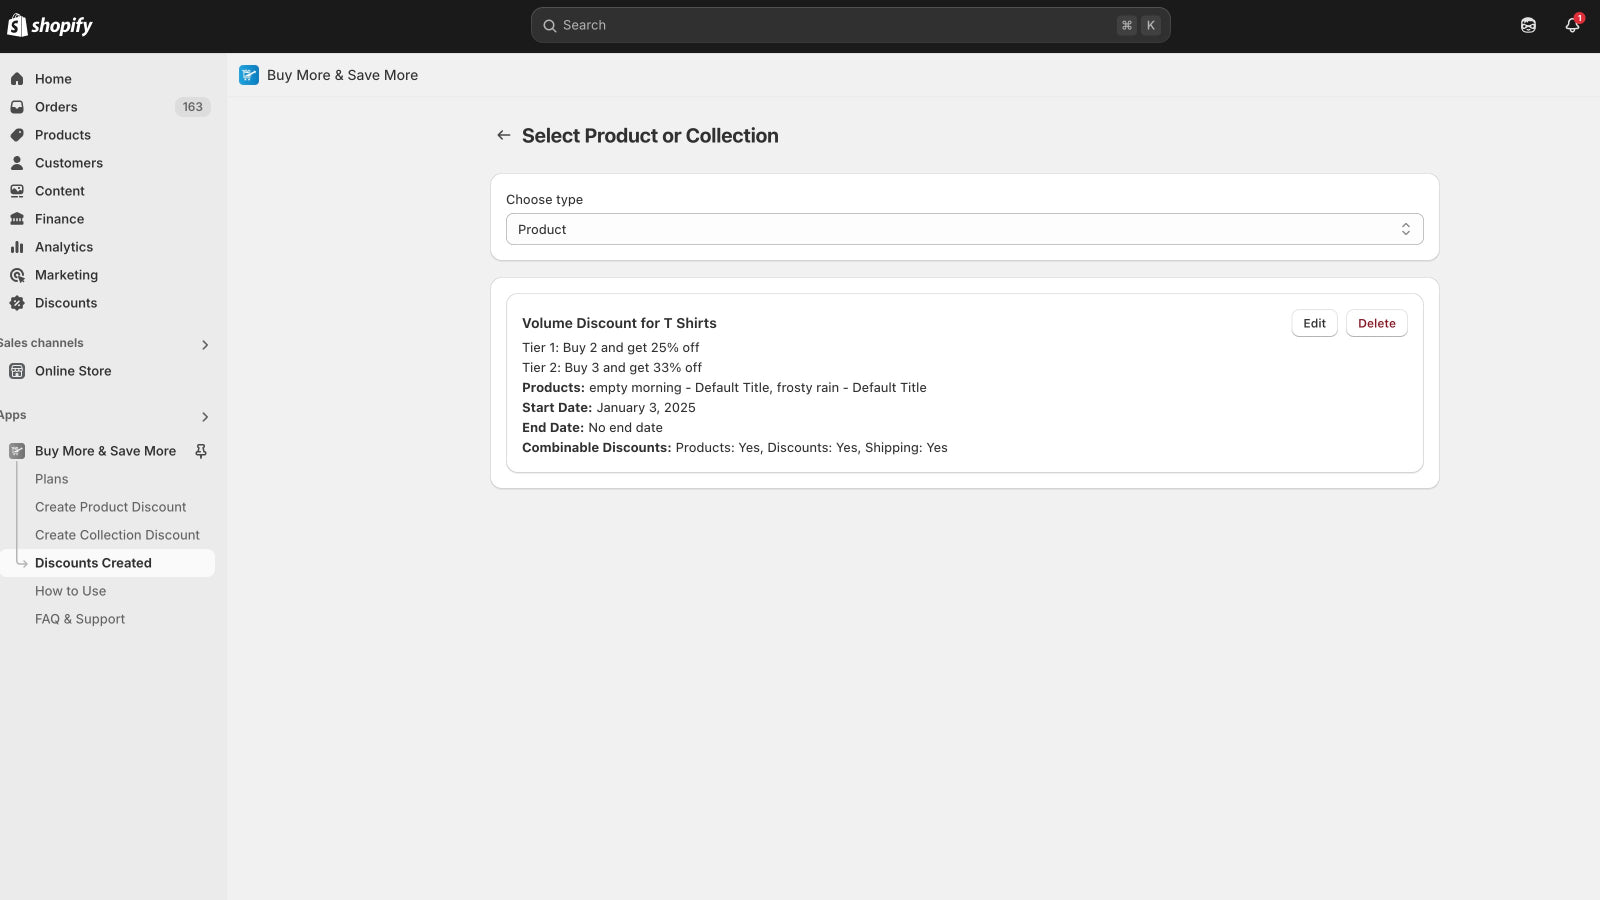Edit the Volume Discount for T Shirts
This screenshot has height=900, width=1600.
(1314, 323)
